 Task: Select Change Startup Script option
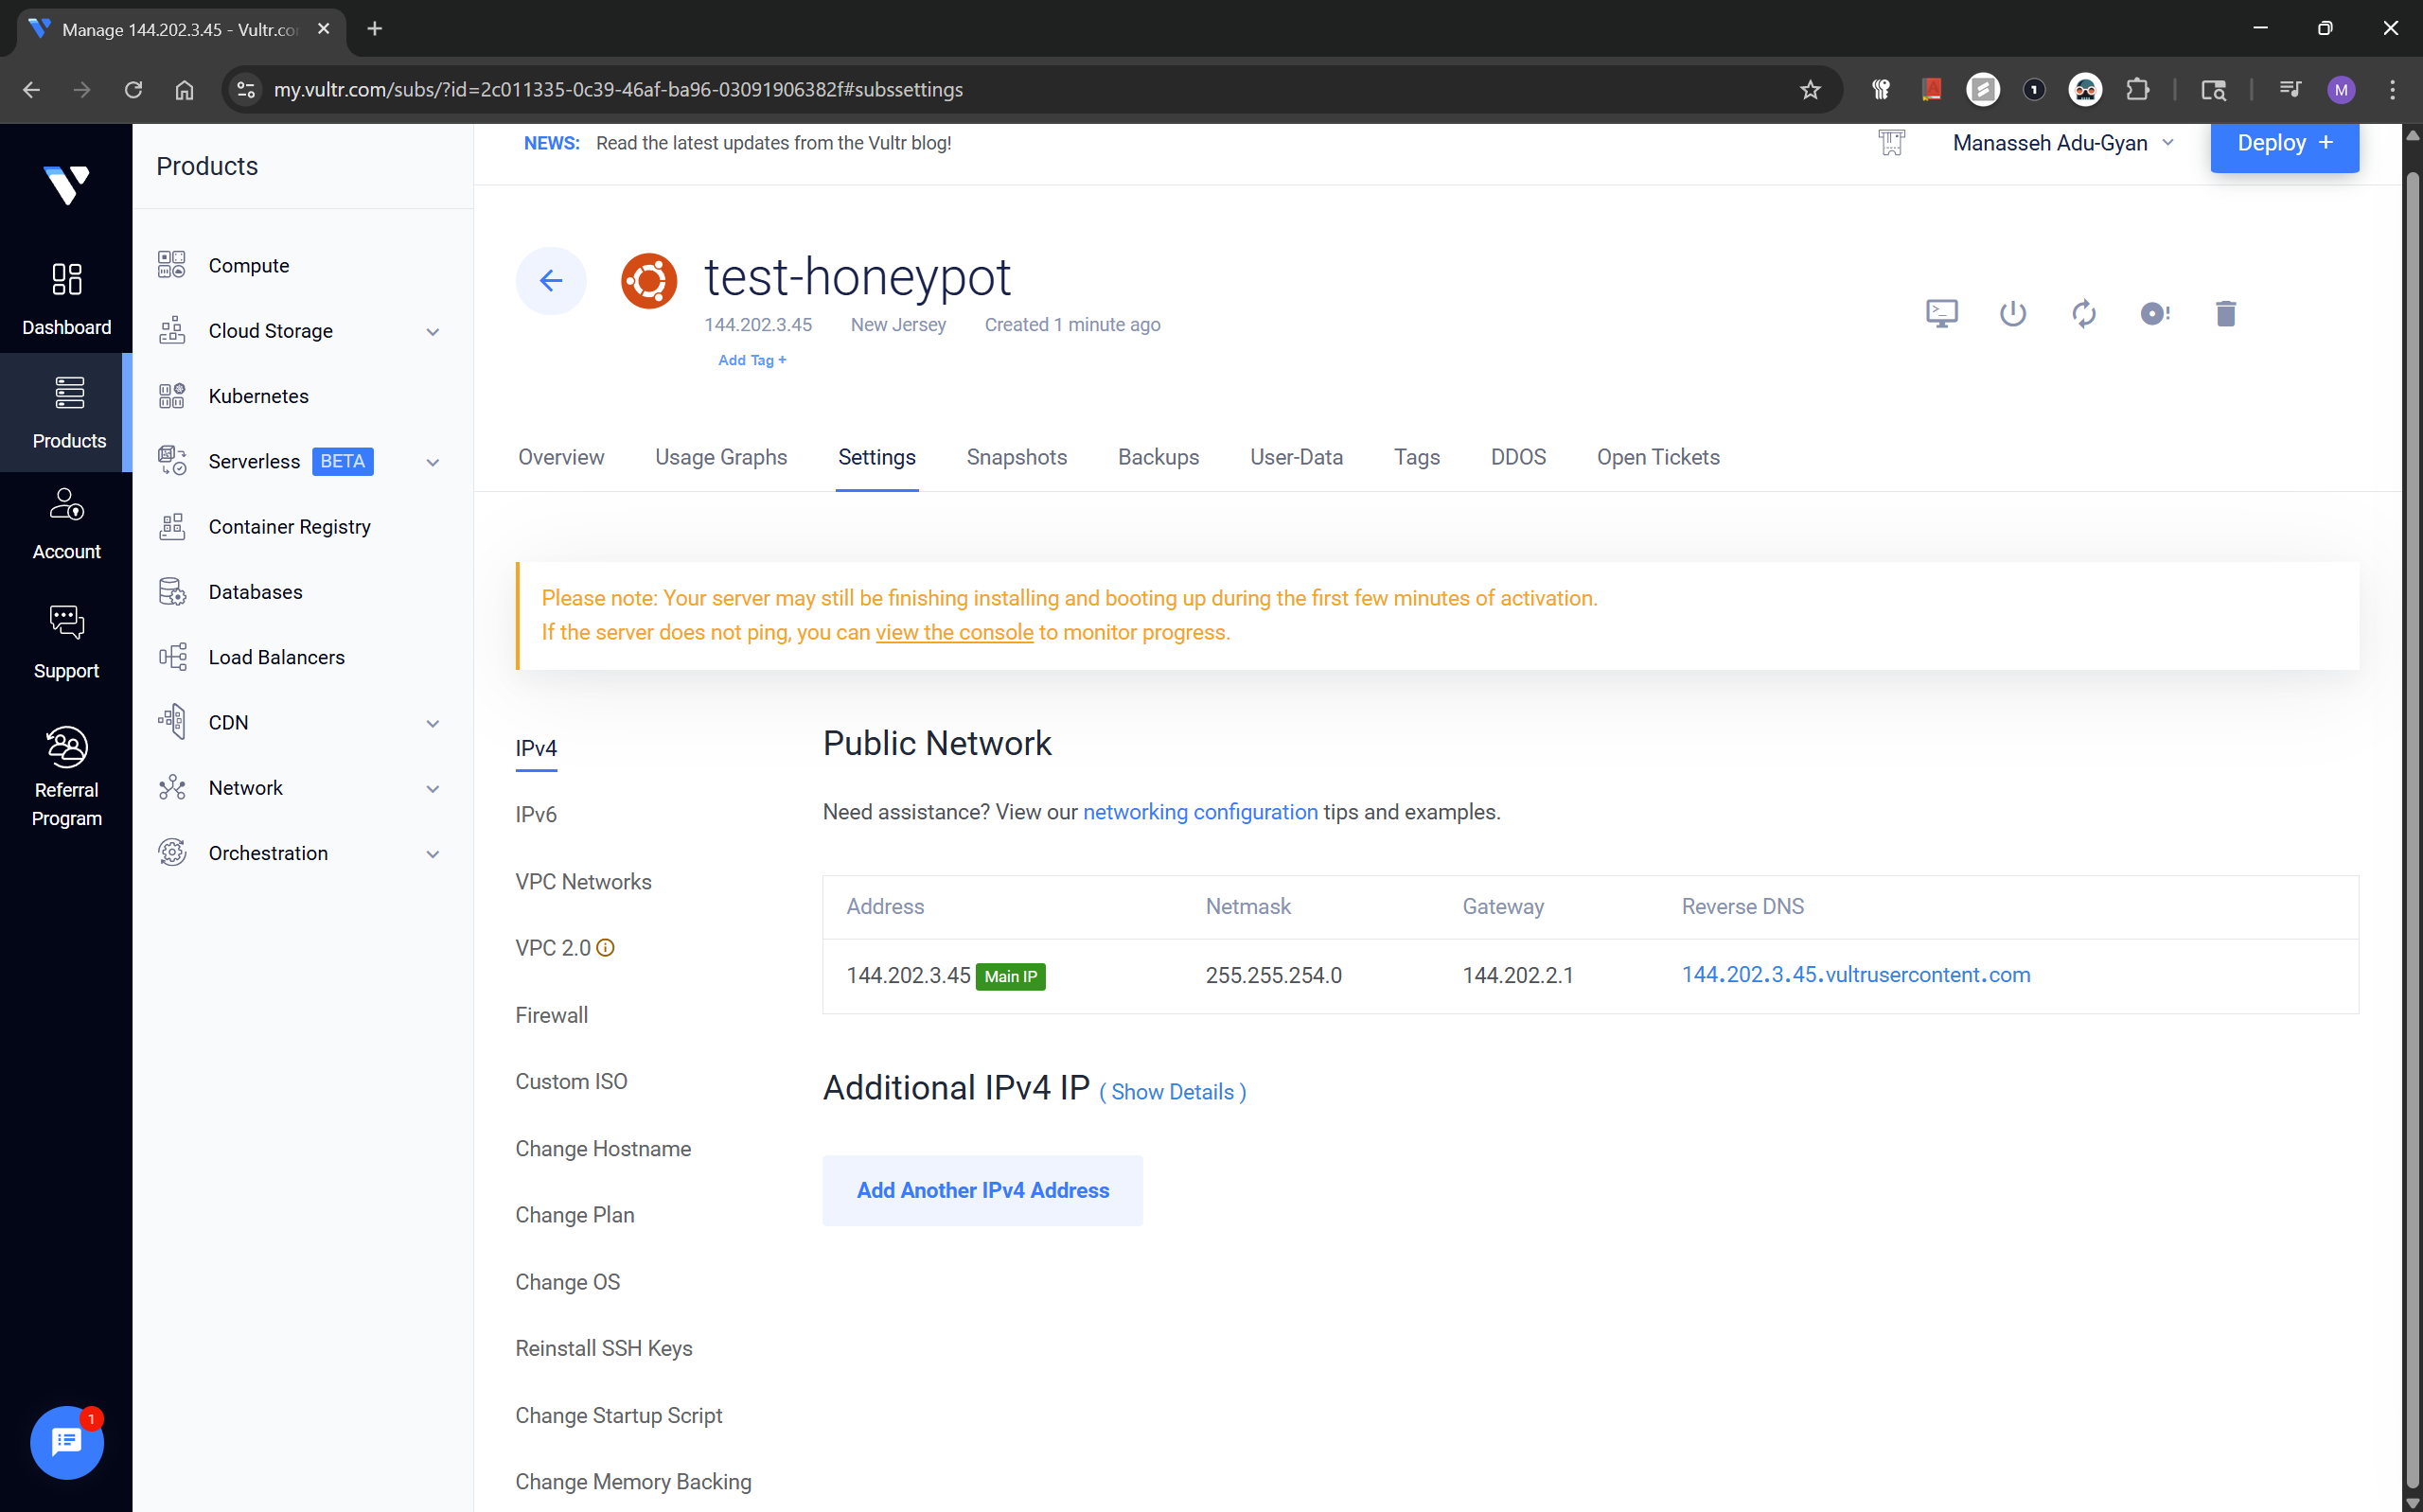618,1415
